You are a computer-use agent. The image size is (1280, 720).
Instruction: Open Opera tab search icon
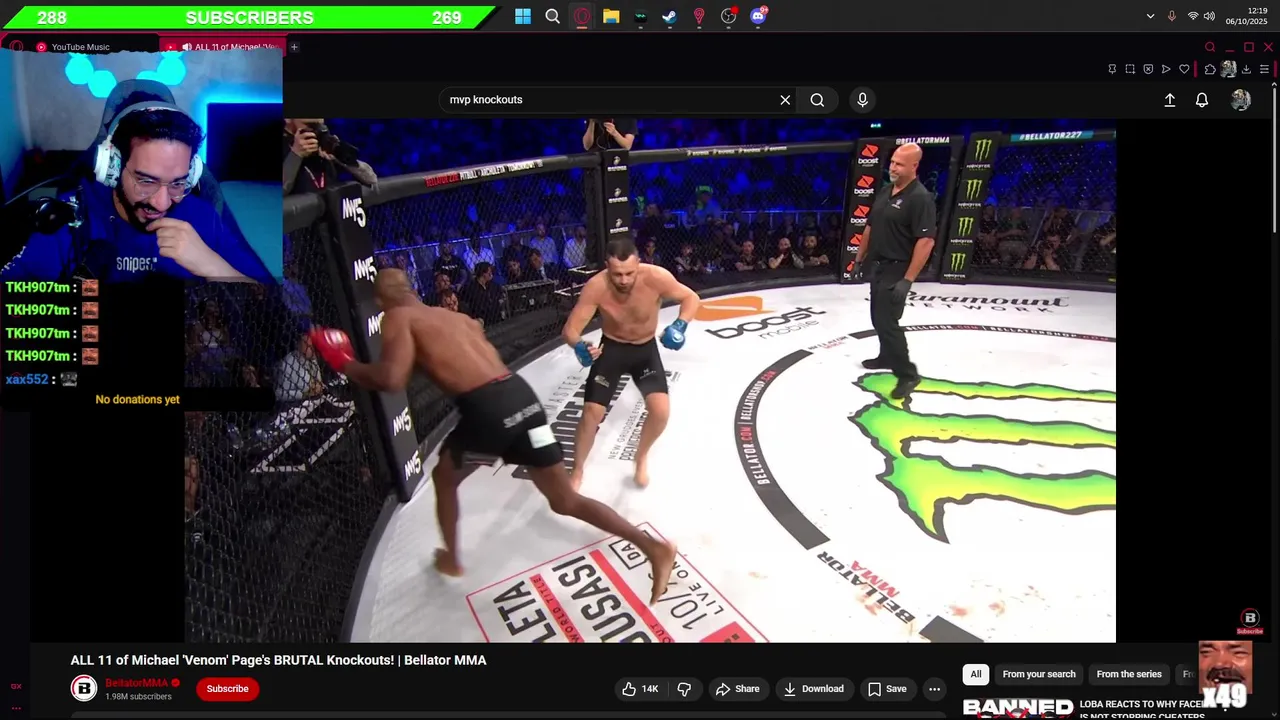[1210, 47]
